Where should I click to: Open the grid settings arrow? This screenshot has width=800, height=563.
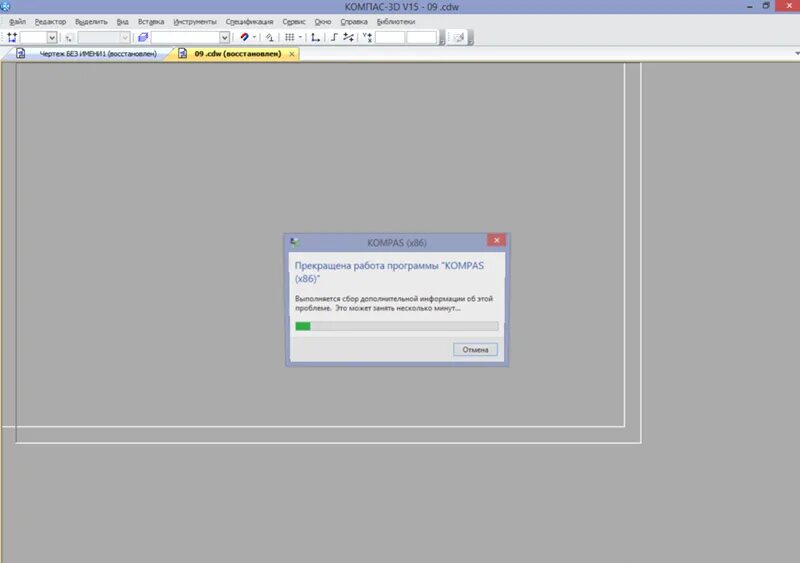(299, 37)
